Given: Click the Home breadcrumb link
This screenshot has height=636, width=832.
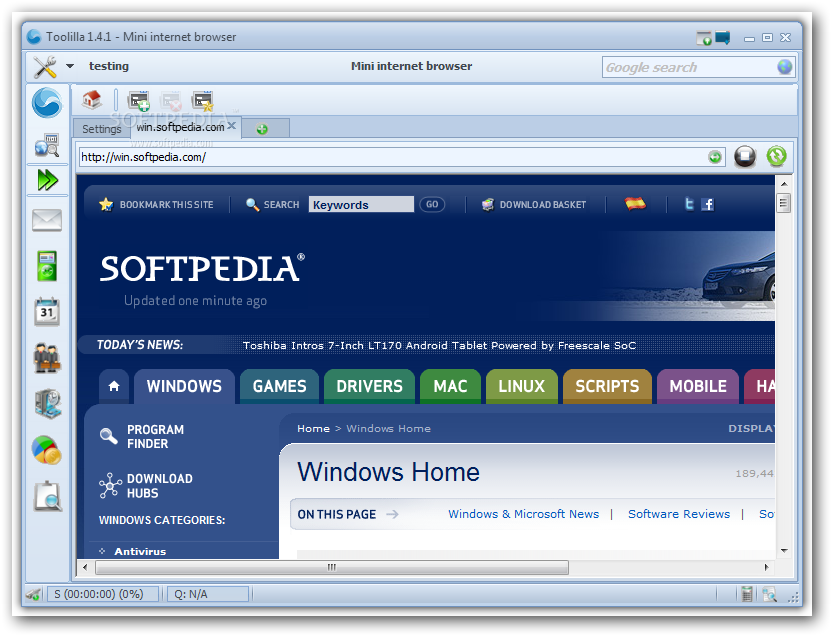Looking at the screenshot, I should (x=313, y=429).
